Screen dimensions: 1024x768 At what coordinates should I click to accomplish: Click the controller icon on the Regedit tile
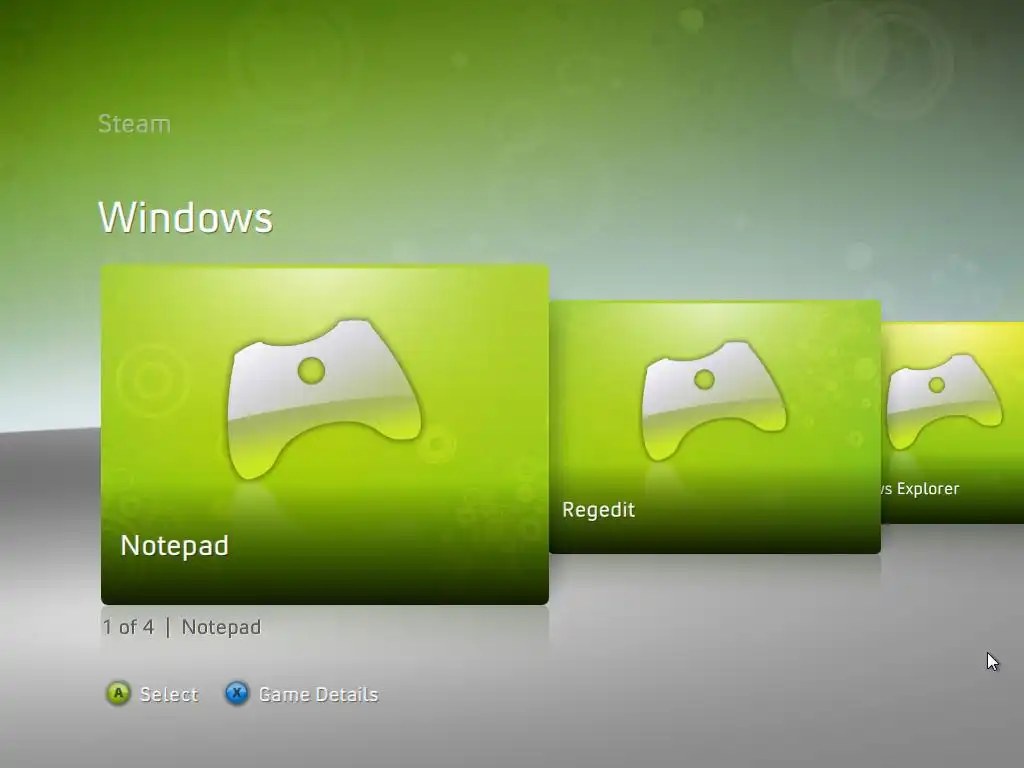(714, 400)
